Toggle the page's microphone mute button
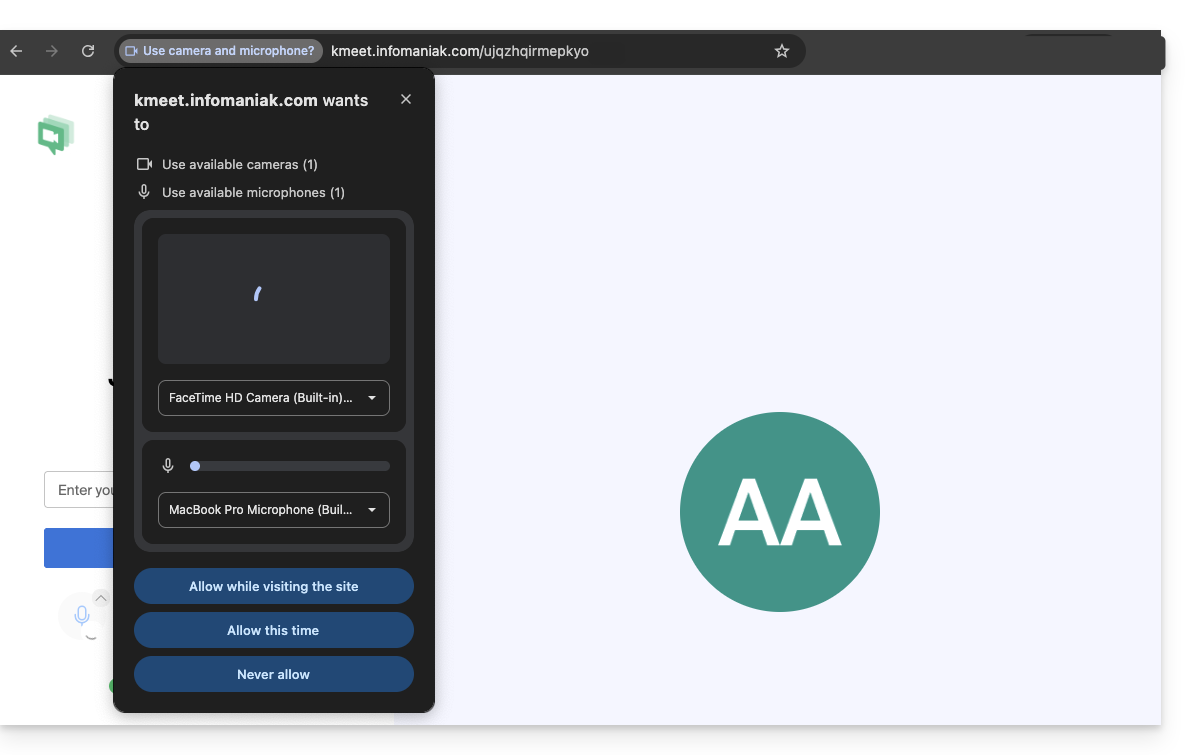 (x=82, y=616)
